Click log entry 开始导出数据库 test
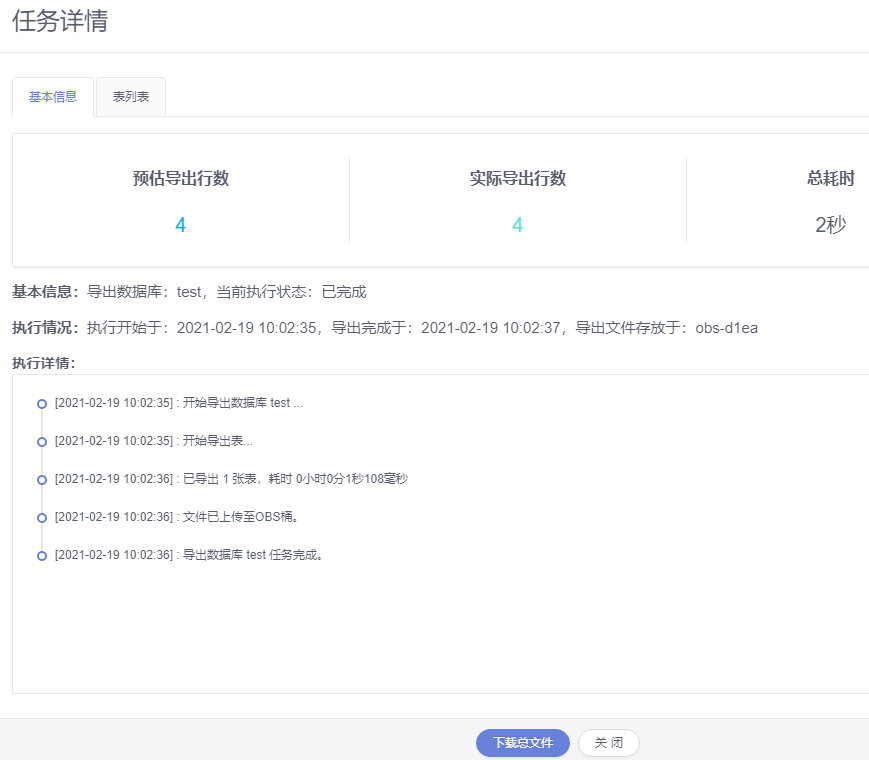This screenshot has height=760, width=869. tap(178, 403)
